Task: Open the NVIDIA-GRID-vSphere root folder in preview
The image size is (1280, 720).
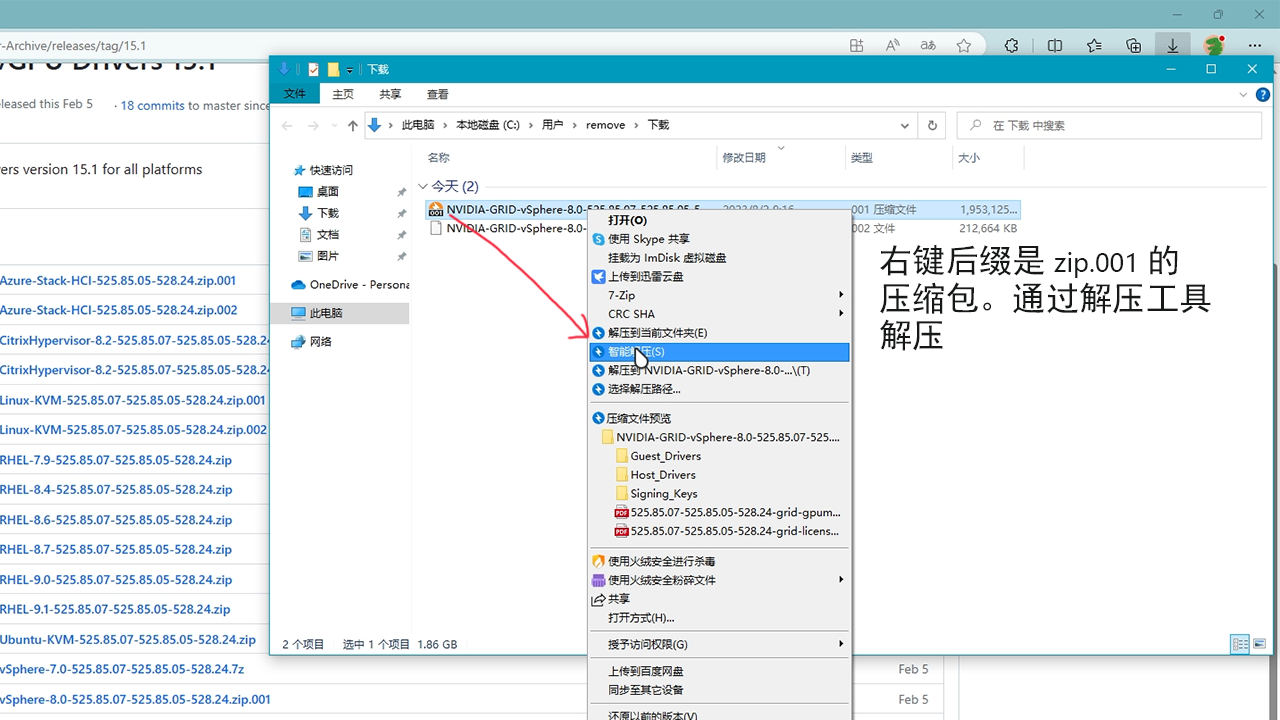Action: (721, 437)
